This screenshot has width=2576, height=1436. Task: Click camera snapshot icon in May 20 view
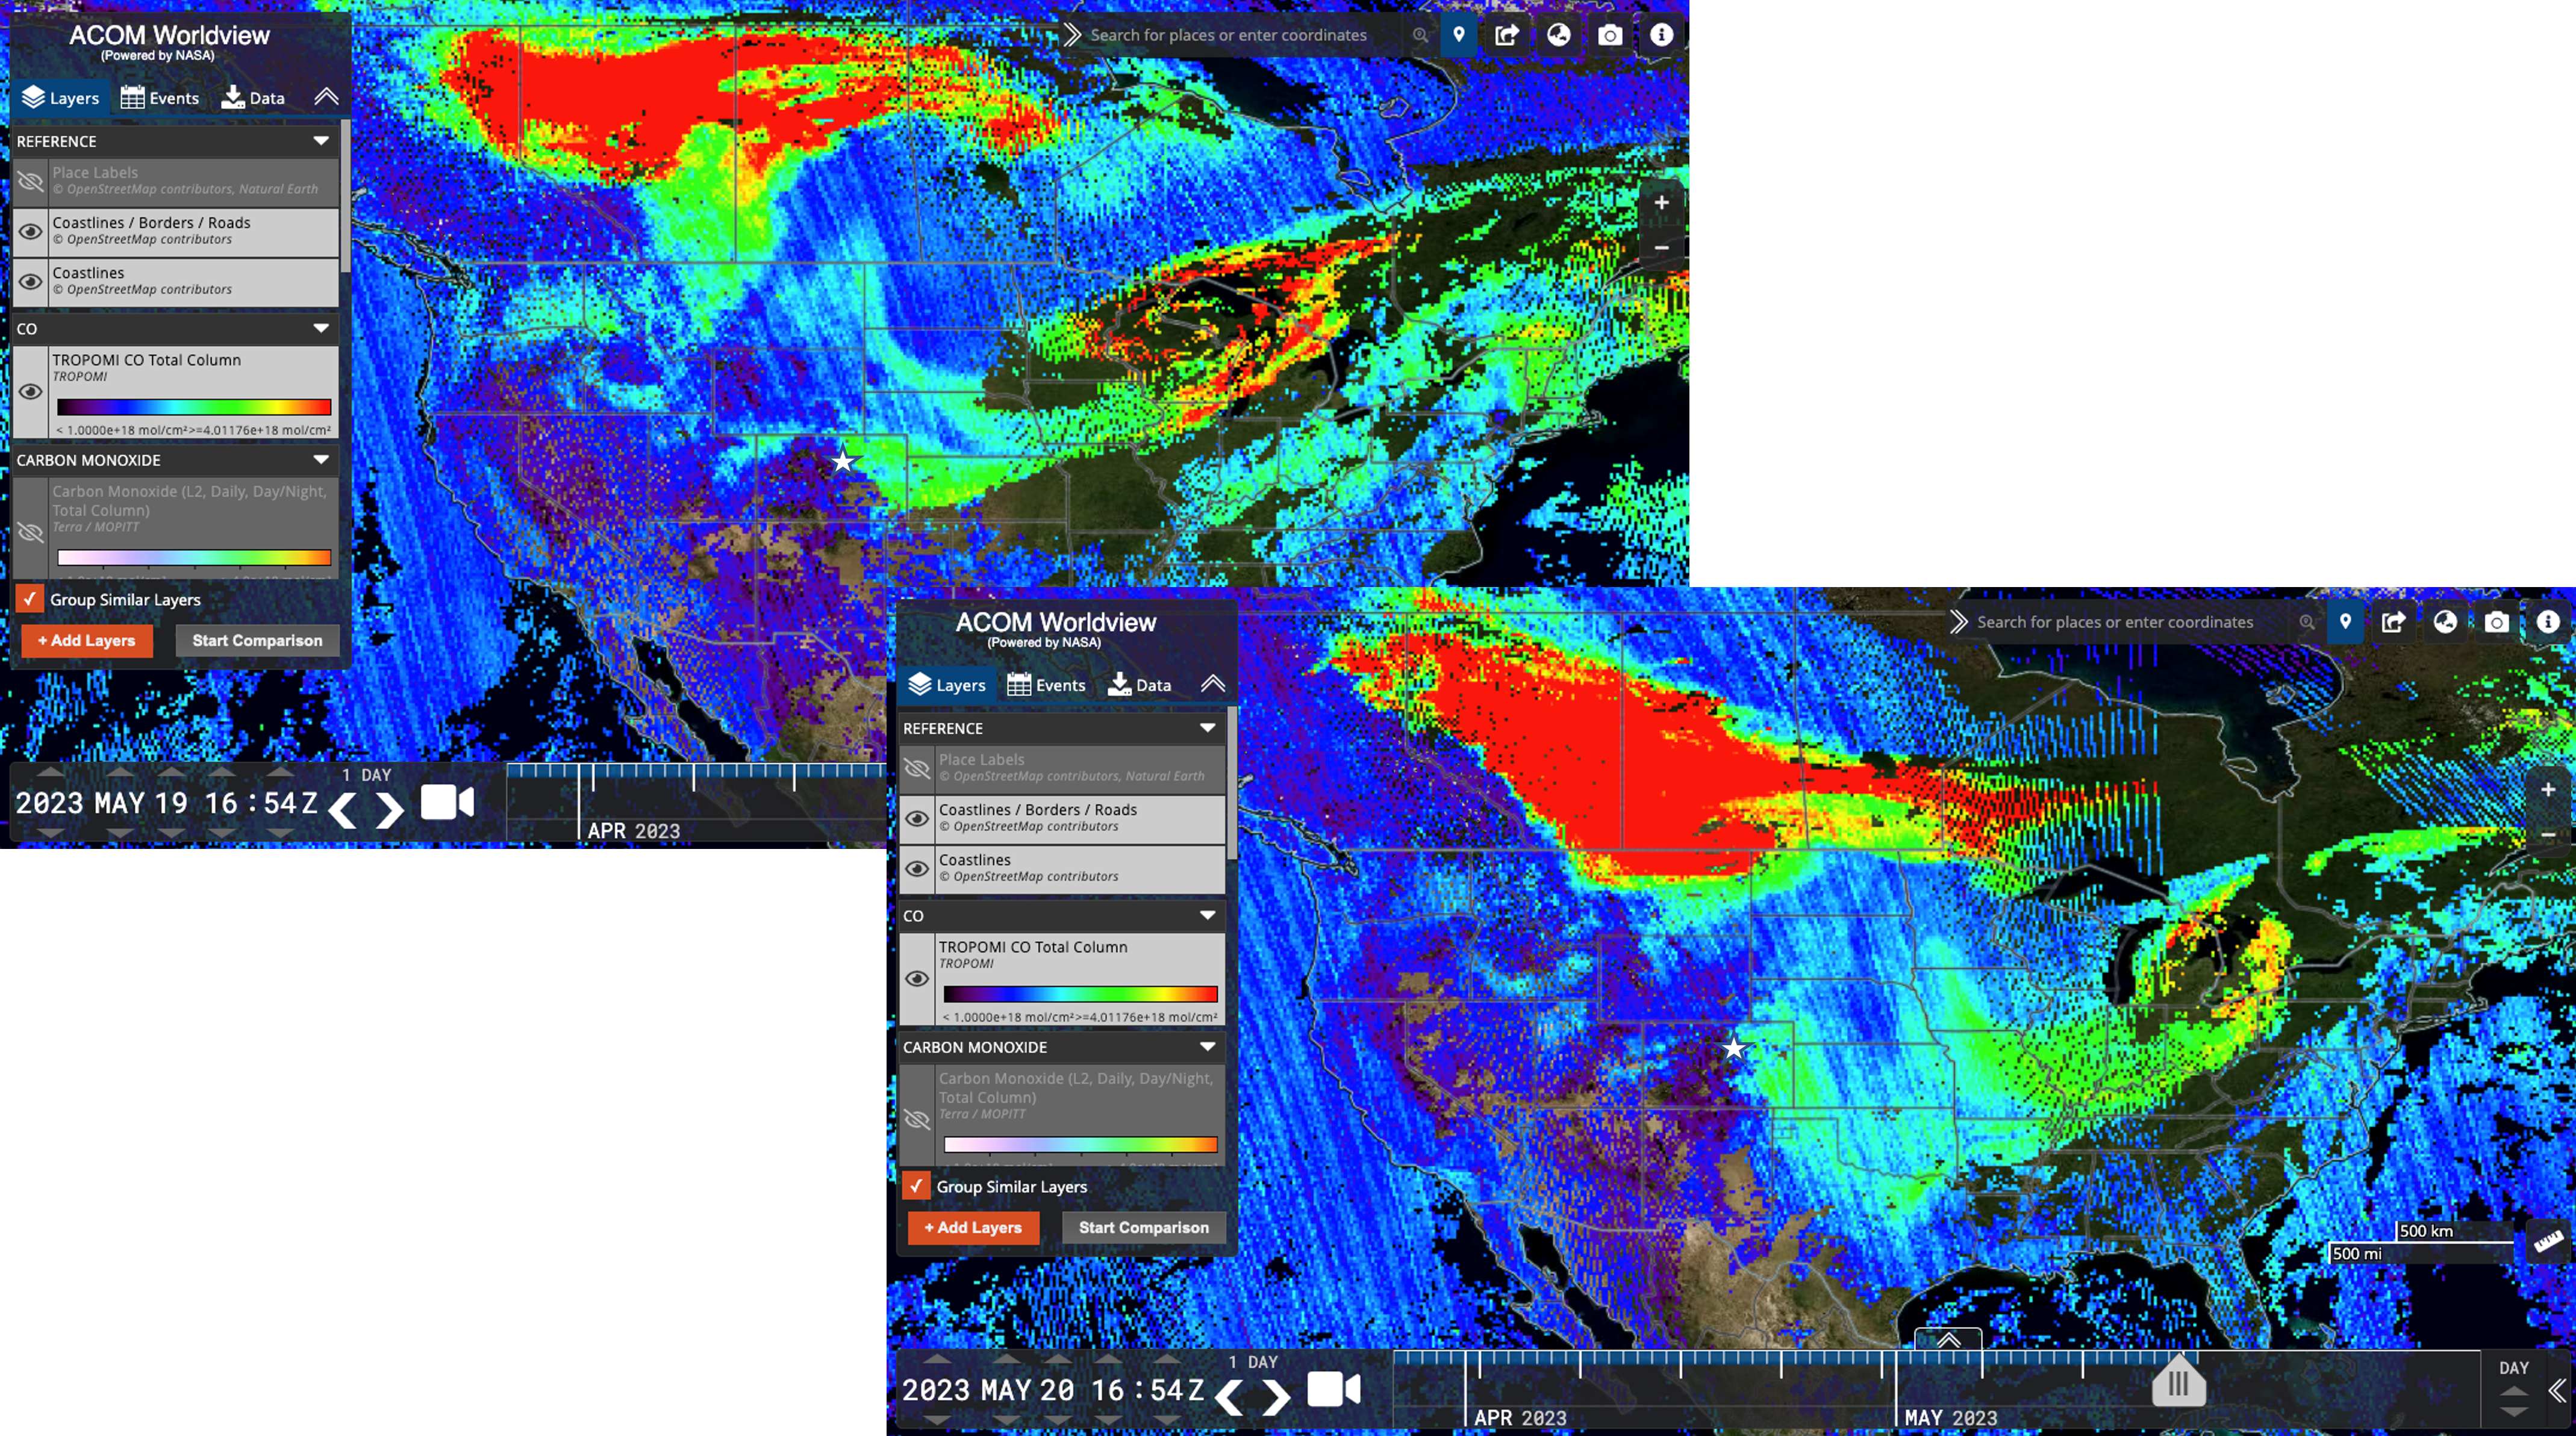2496,622
